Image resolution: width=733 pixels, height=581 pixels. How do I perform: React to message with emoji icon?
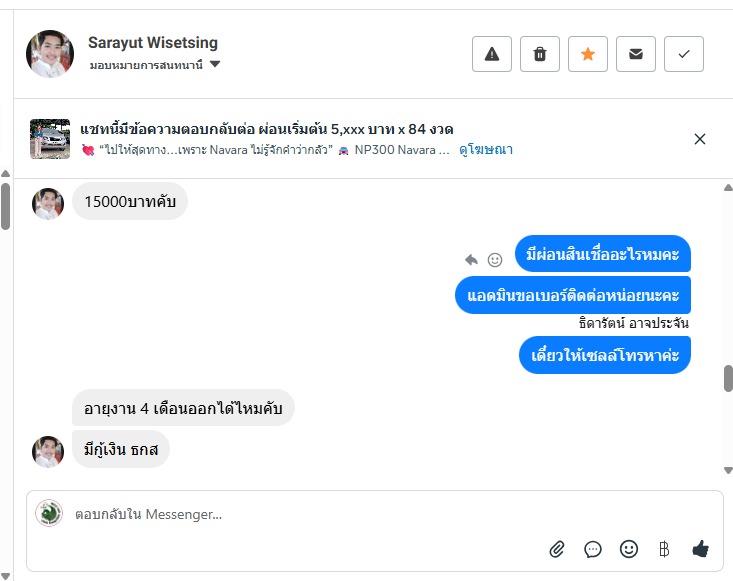pos(495,260)
